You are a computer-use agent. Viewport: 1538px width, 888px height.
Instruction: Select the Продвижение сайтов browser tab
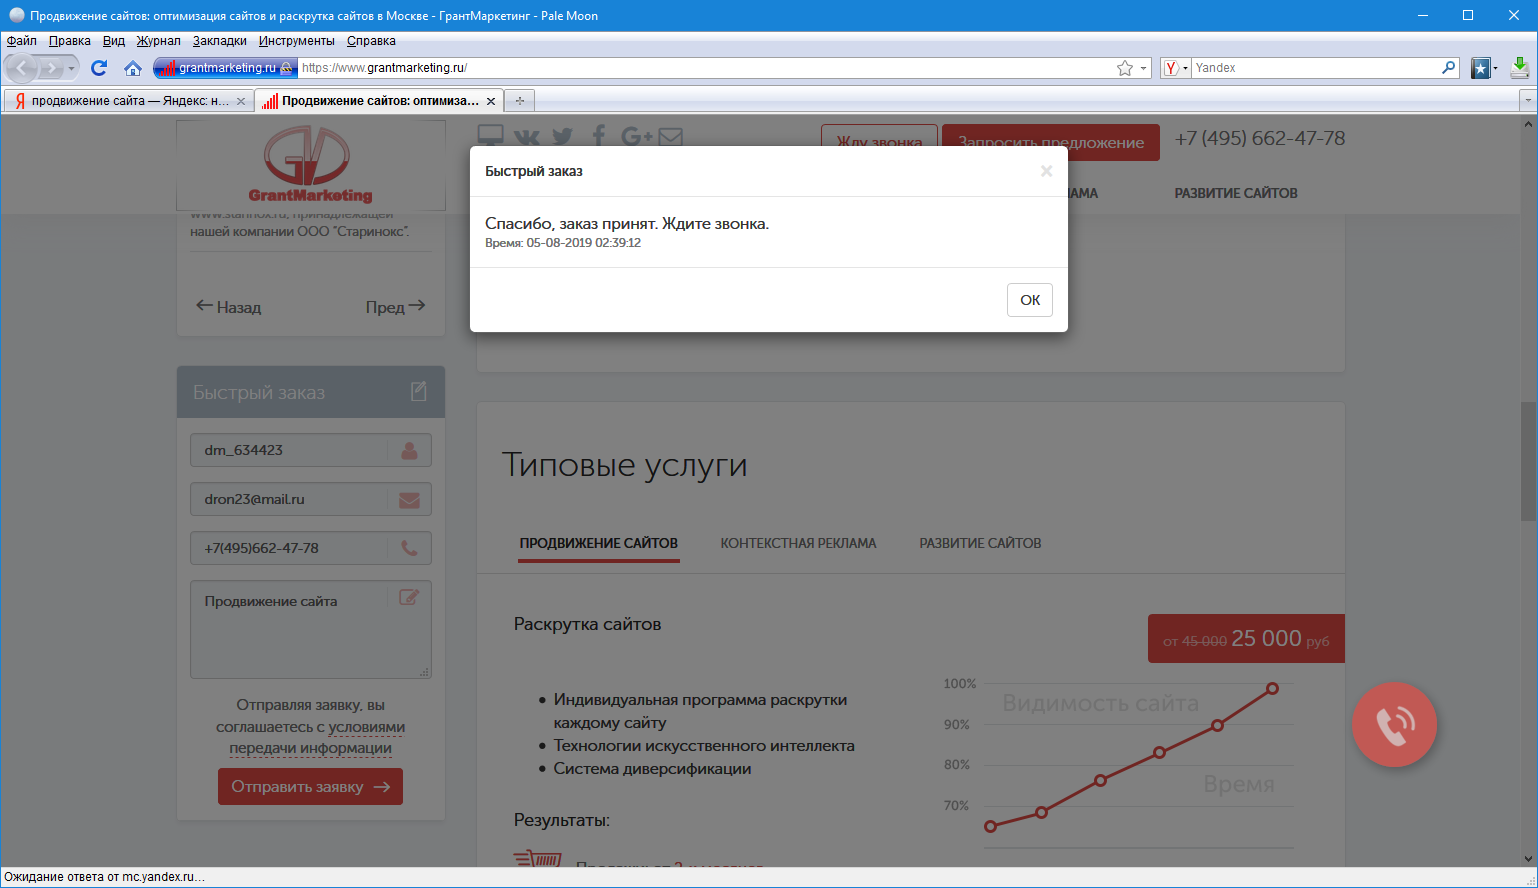click(378, 101)
